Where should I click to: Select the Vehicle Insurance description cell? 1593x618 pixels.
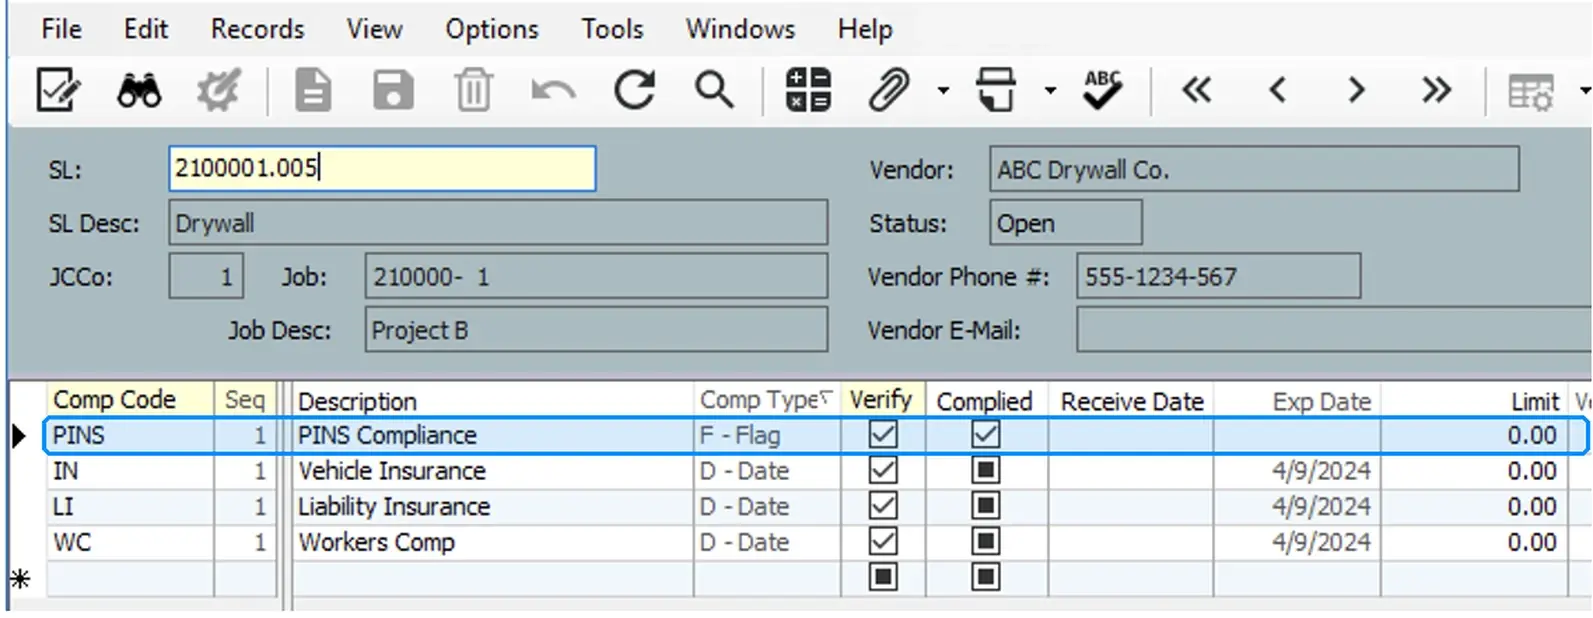(493, 470)
